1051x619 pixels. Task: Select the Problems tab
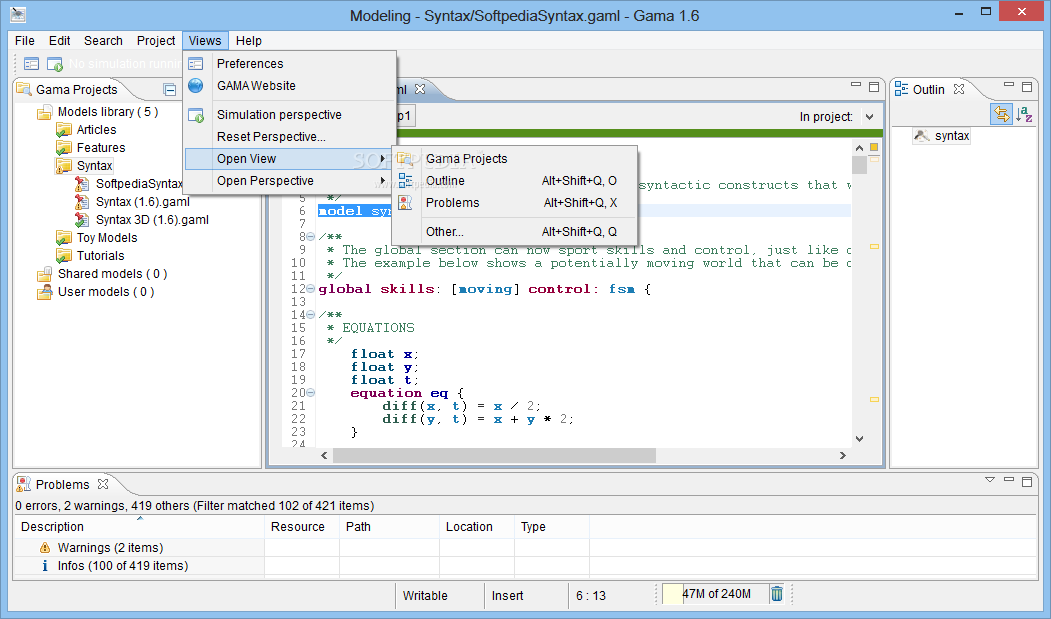[62, 484]
